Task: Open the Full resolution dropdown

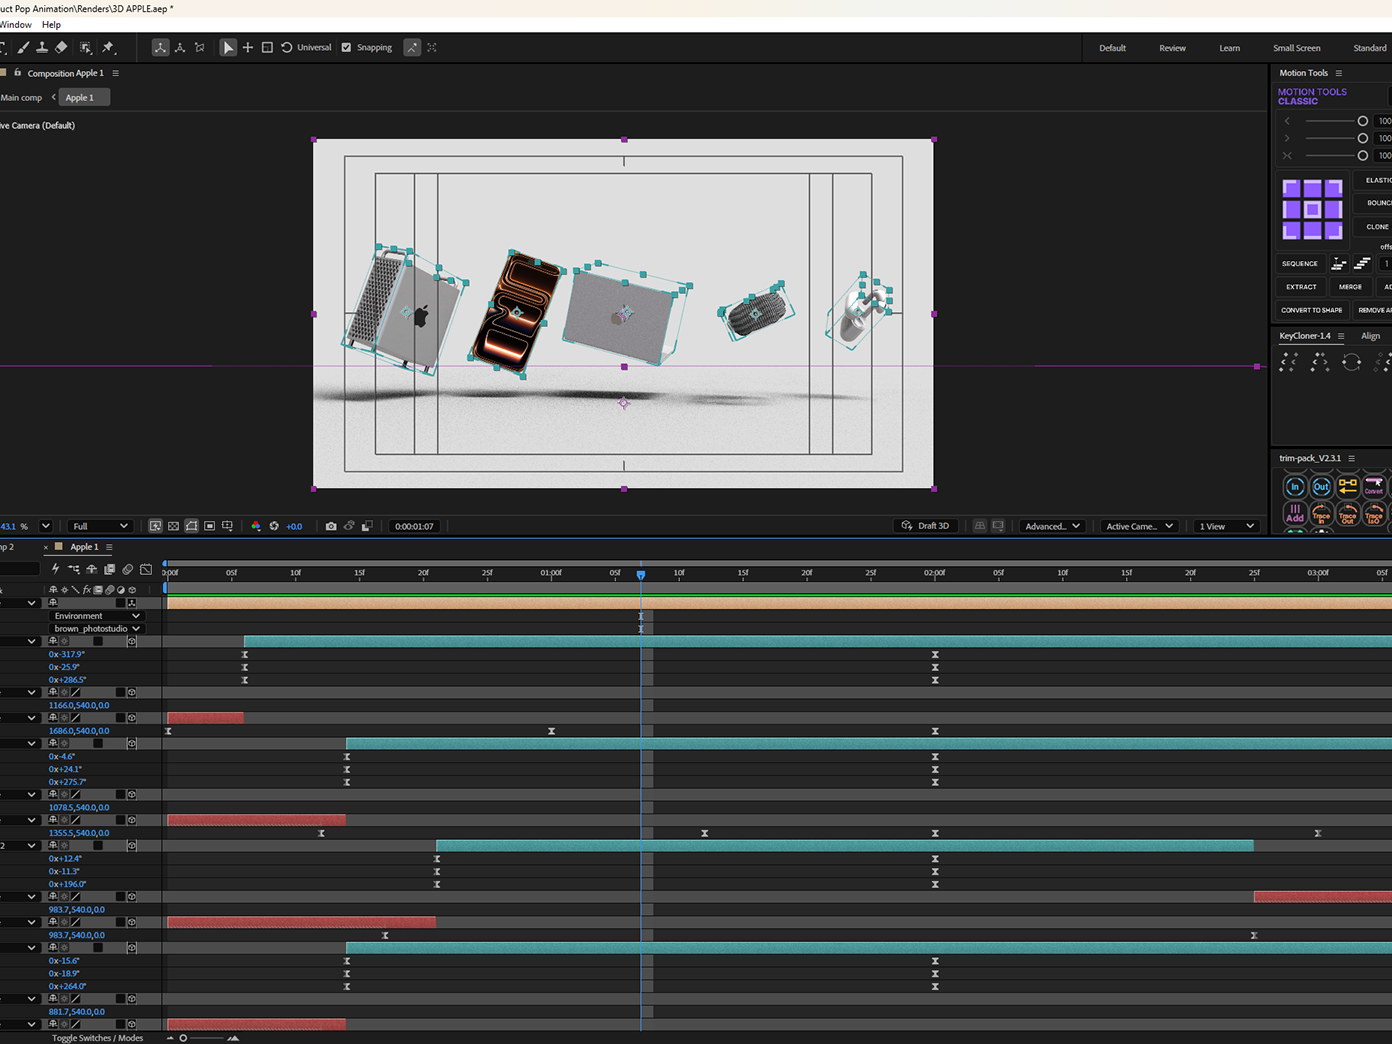Action: [100, 526]
